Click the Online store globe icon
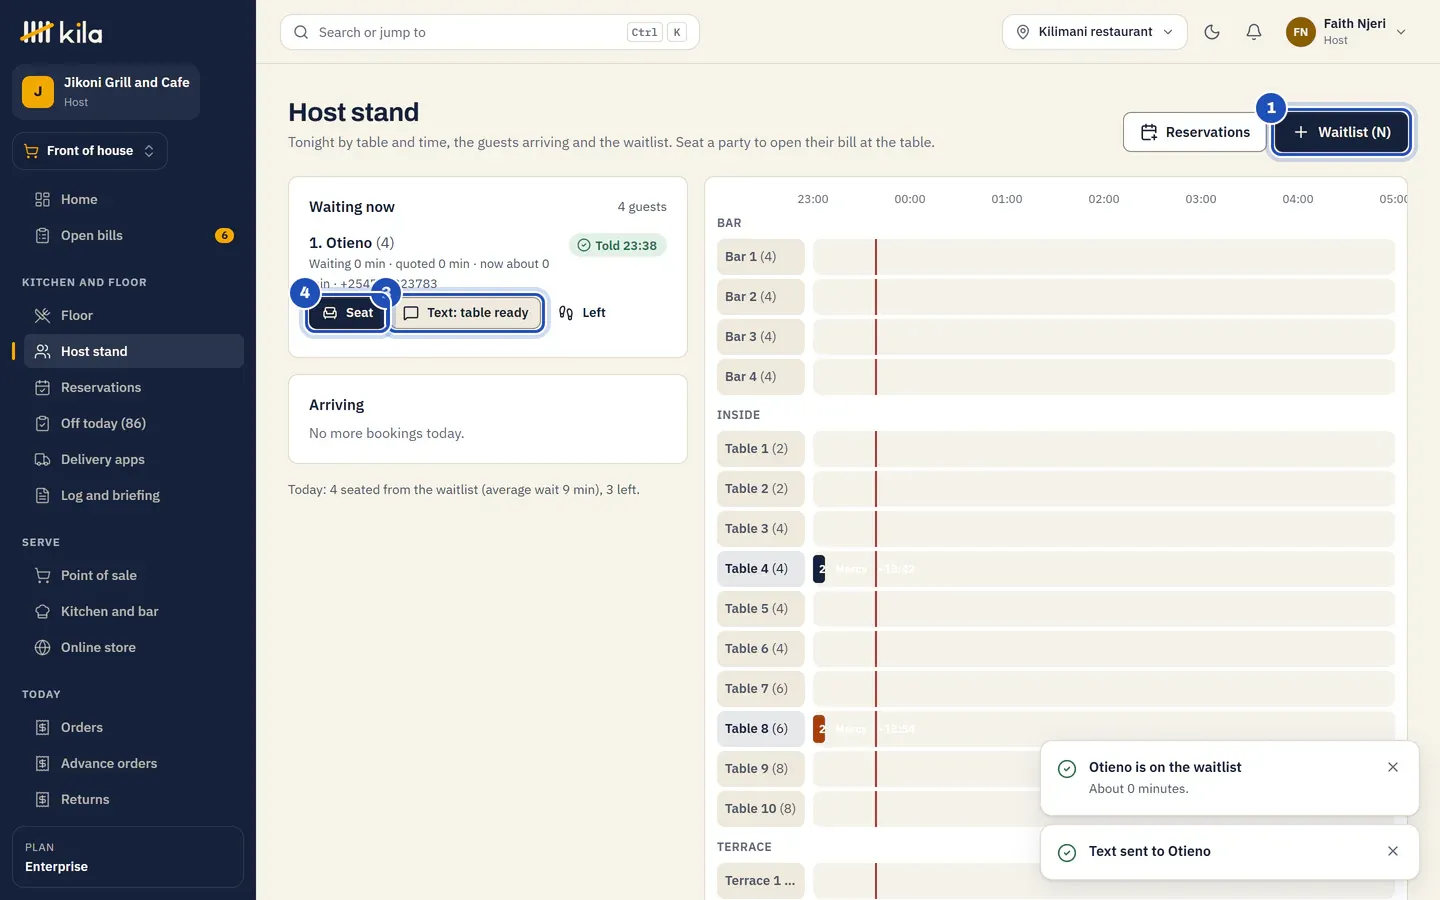The image size is (1440, 900). (x=42, y=647)
